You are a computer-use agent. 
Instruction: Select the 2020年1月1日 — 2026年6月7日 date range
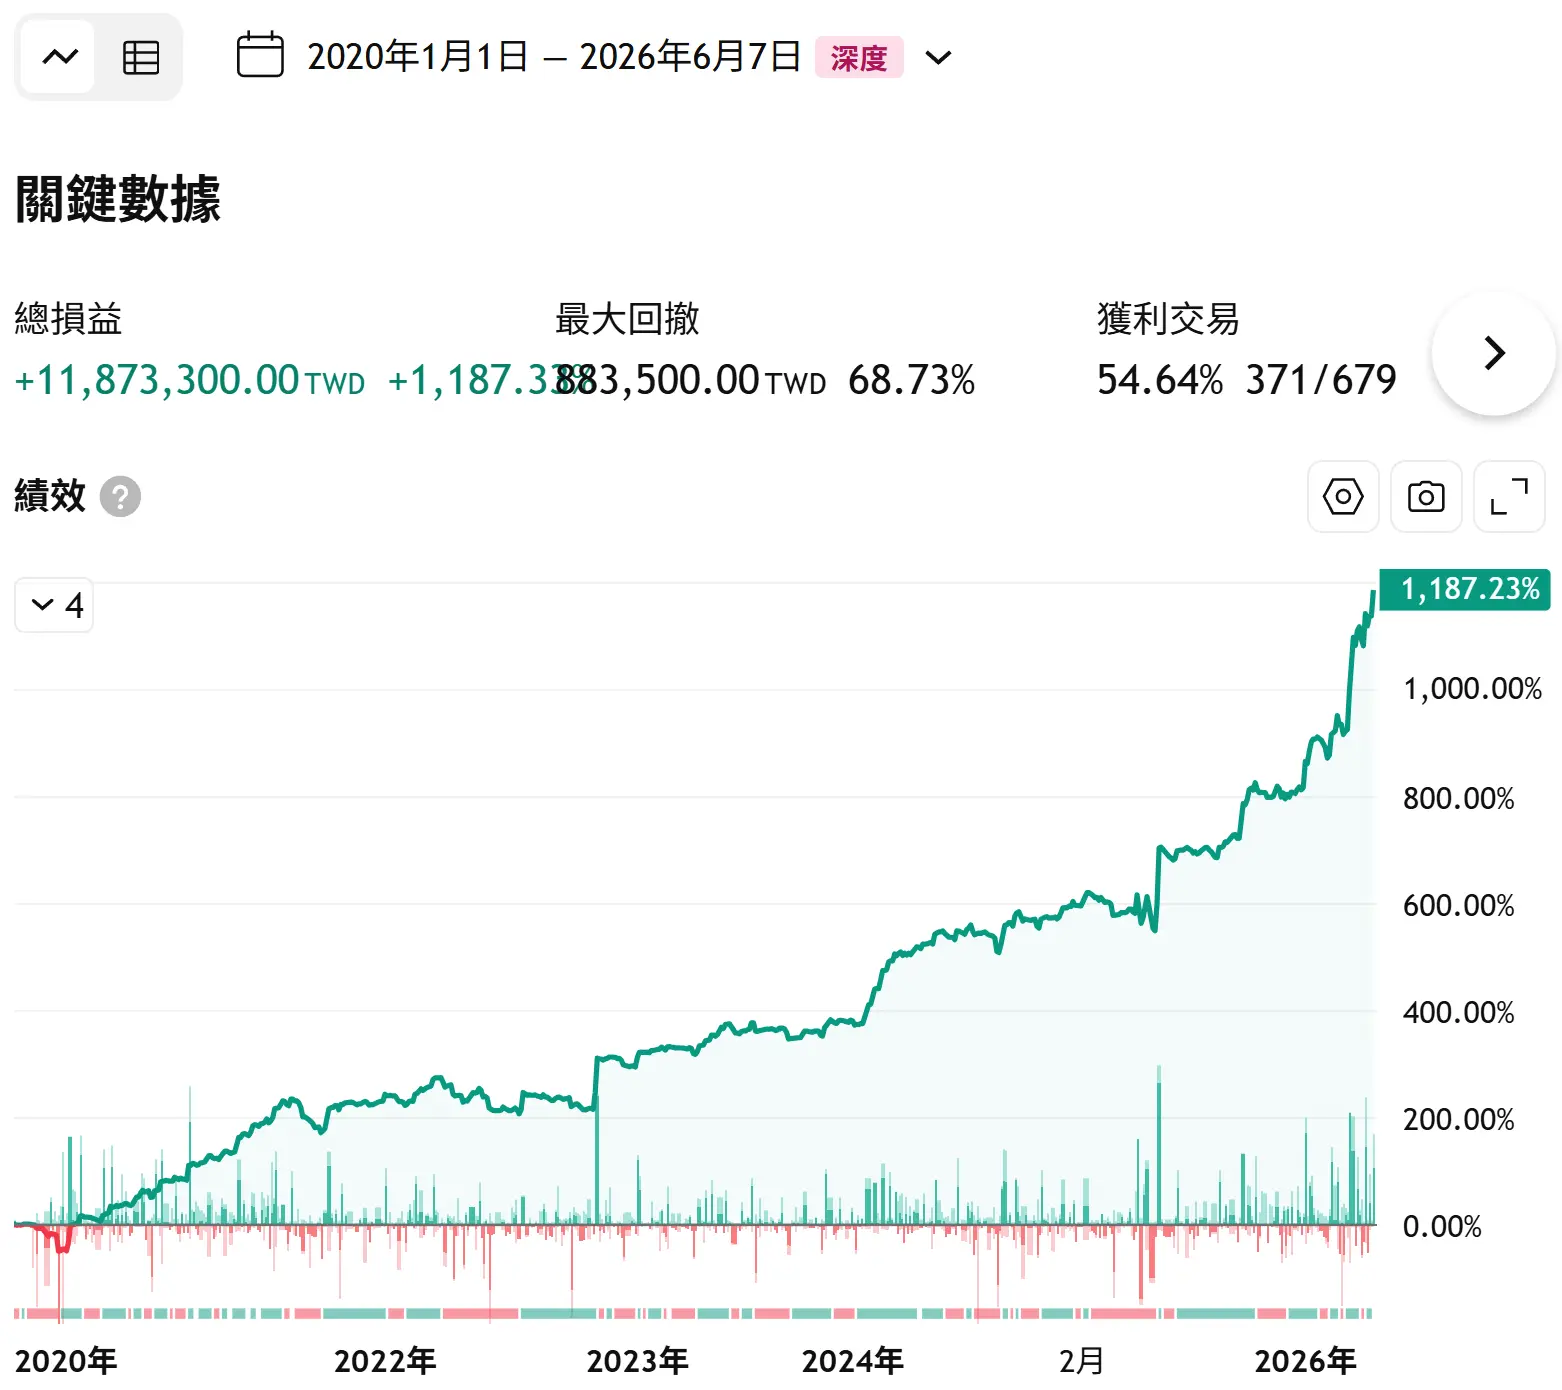[554, 57]
